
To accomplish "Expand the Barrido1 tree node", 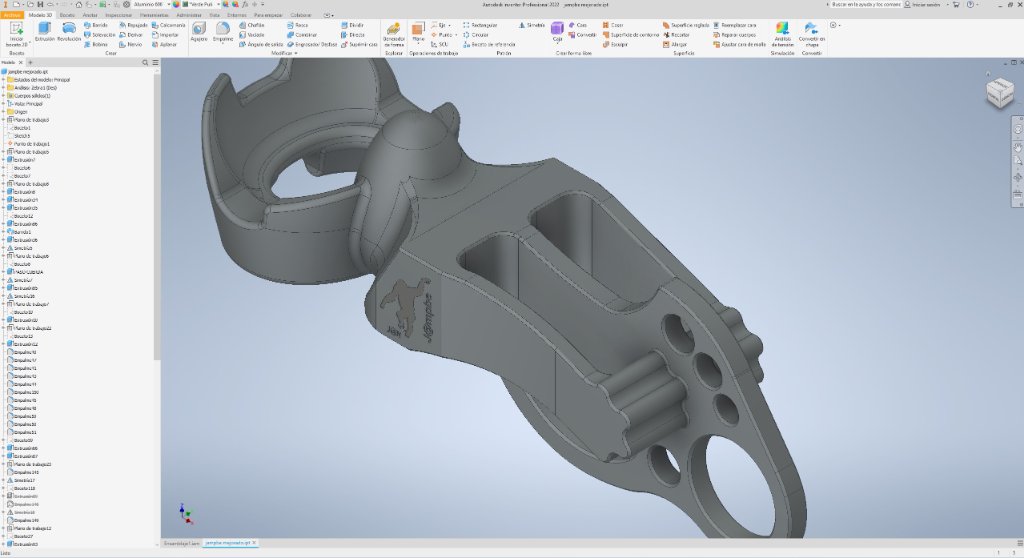I will 3,232.
